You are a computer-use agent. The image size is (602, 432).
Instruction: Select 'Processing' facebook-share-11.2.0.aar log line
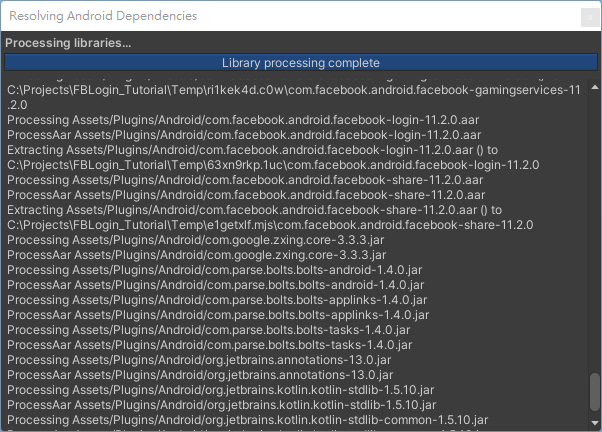(245, 180)
